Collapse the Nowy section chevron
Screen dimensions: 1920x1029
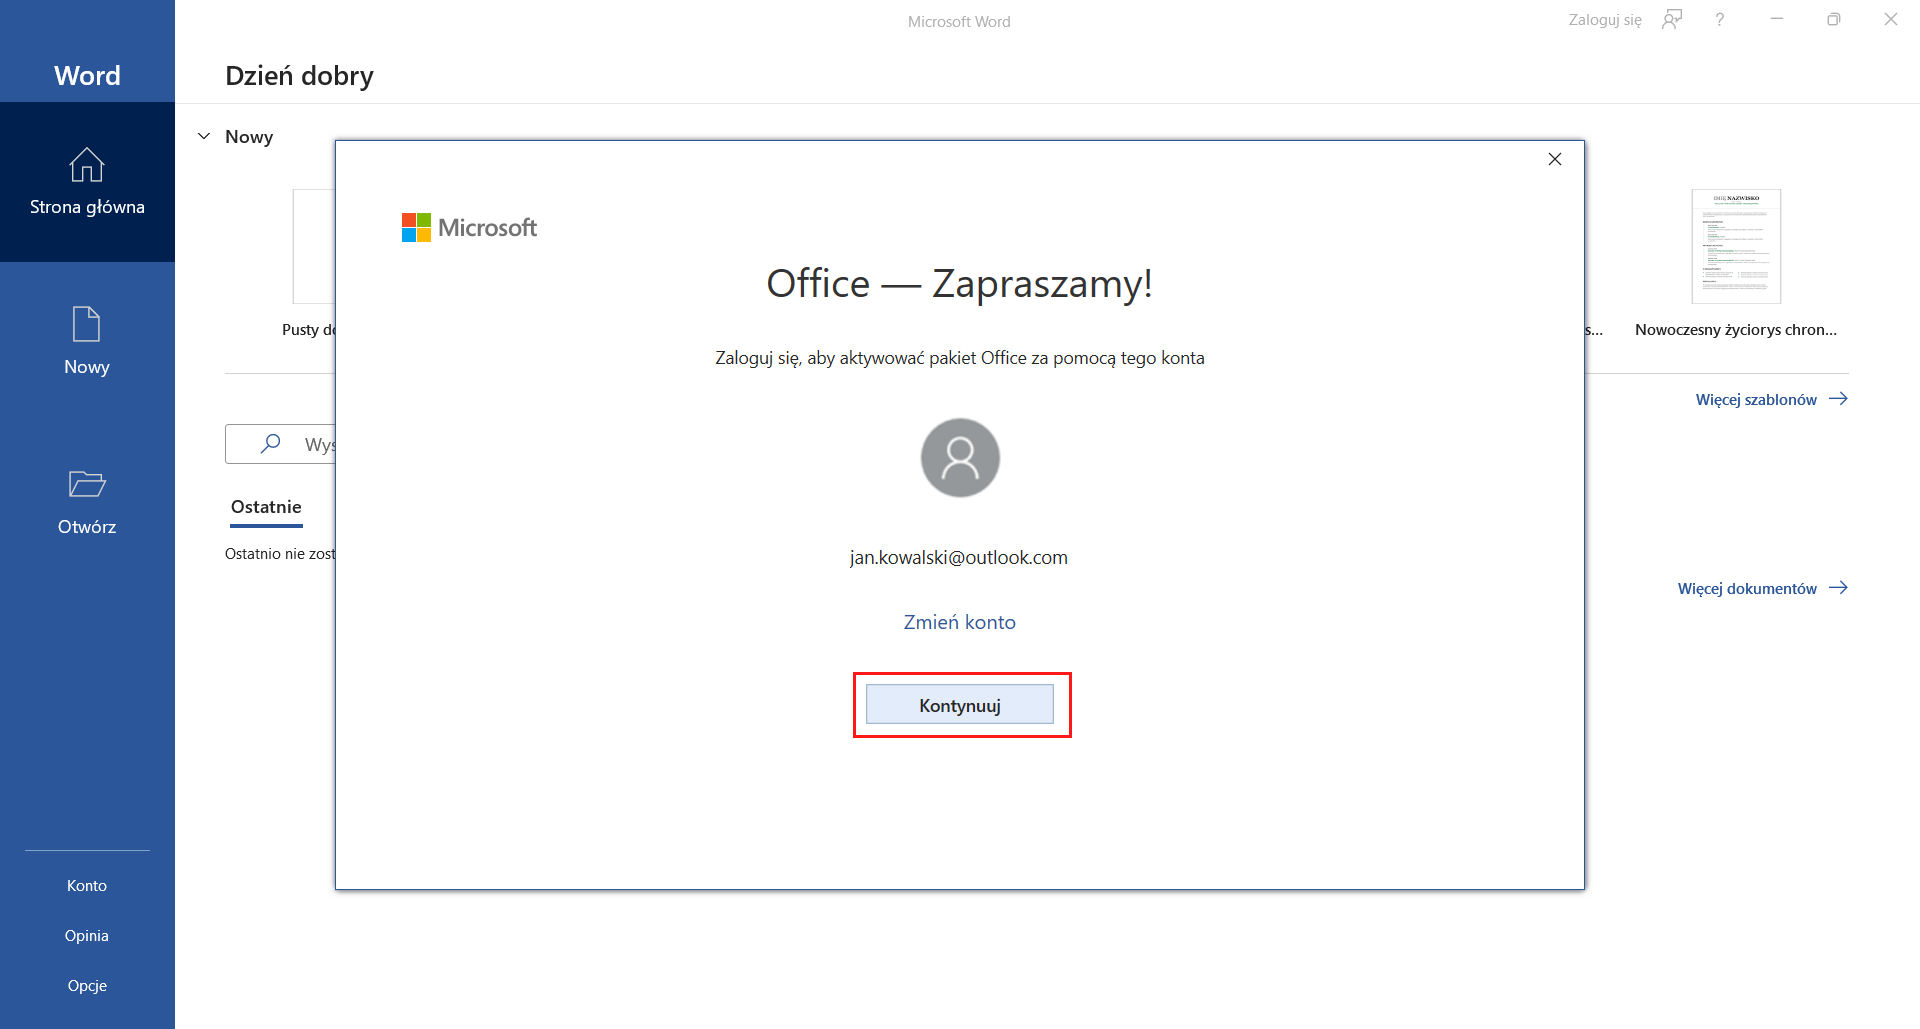pos(204,136)
